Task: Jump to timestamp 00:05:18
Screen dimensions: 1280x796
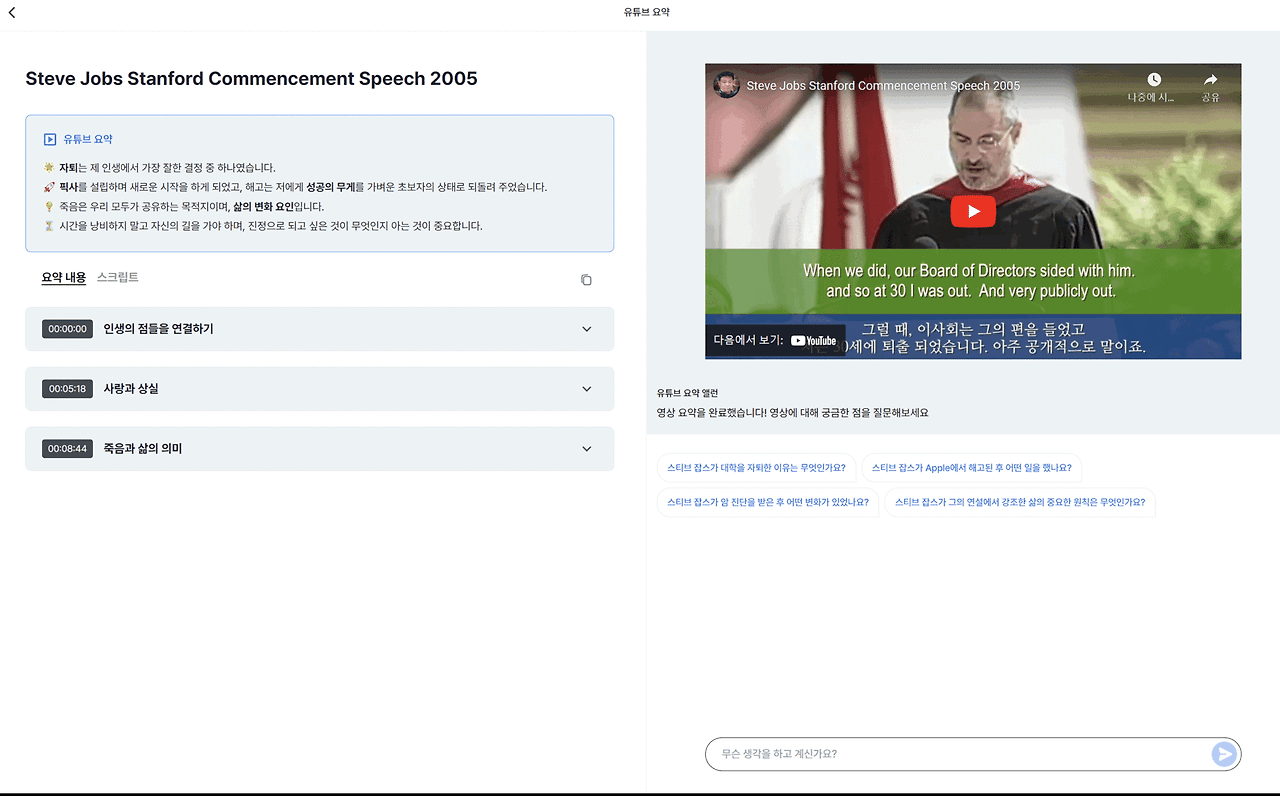Action: click(67, 389)
